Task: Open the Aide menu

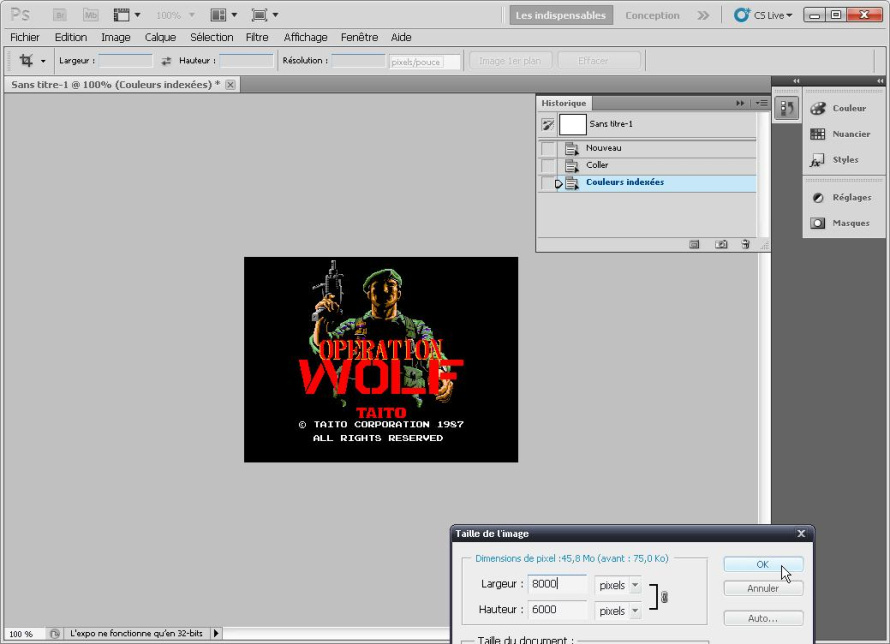Action: coord(401,37)
